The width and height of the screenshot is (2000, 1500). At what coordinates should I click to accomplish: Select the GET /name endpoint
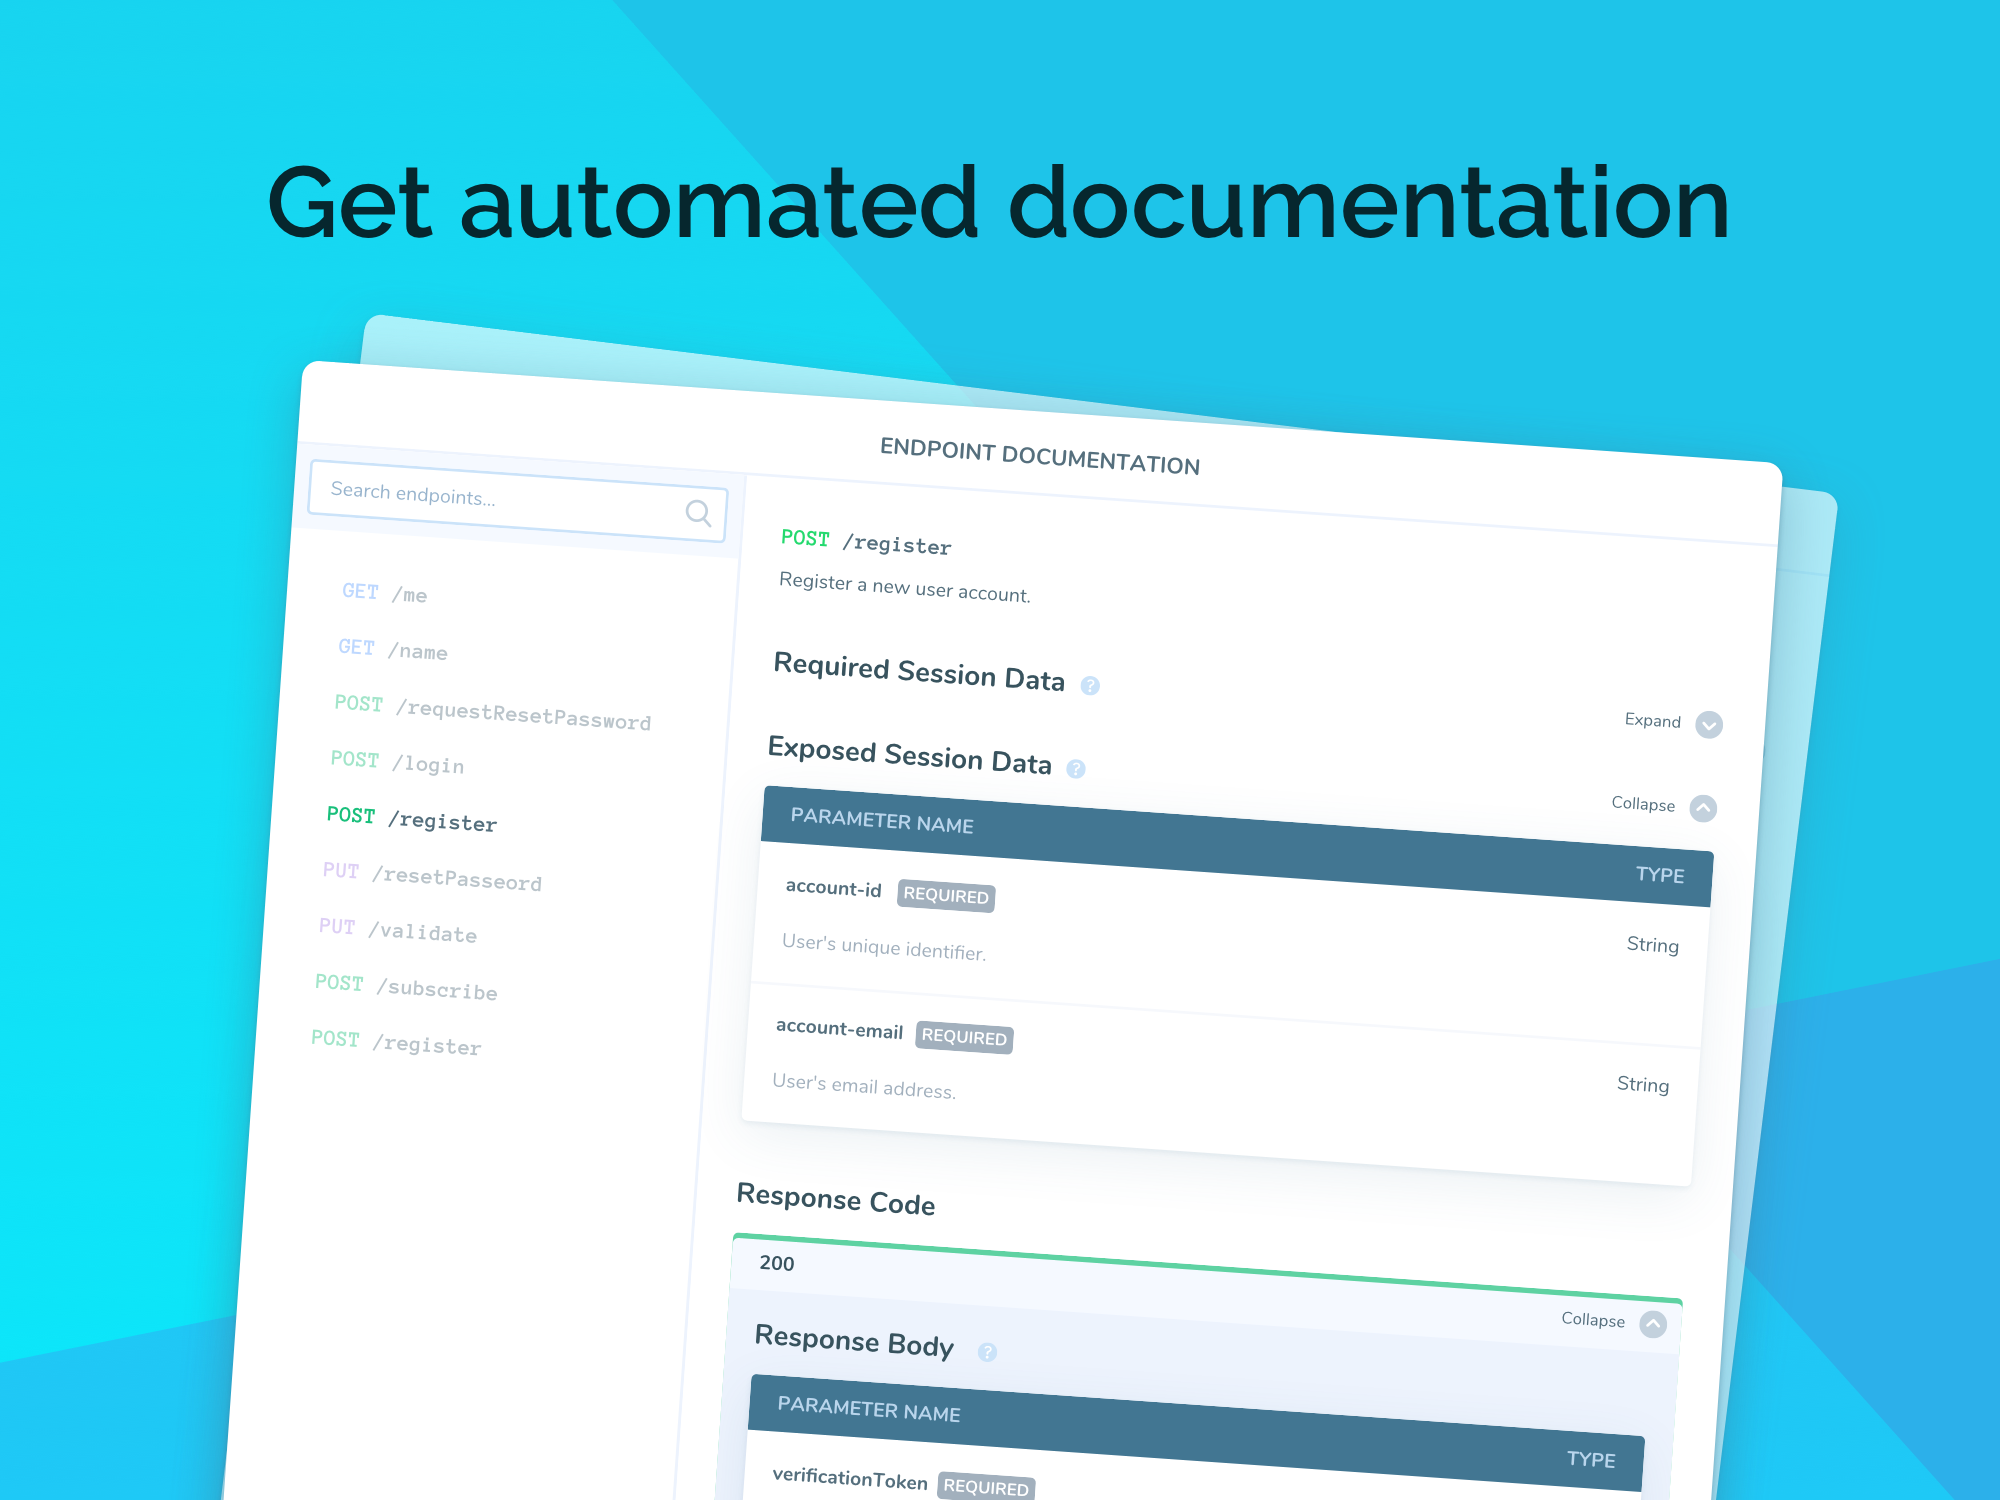click(393, 650)
